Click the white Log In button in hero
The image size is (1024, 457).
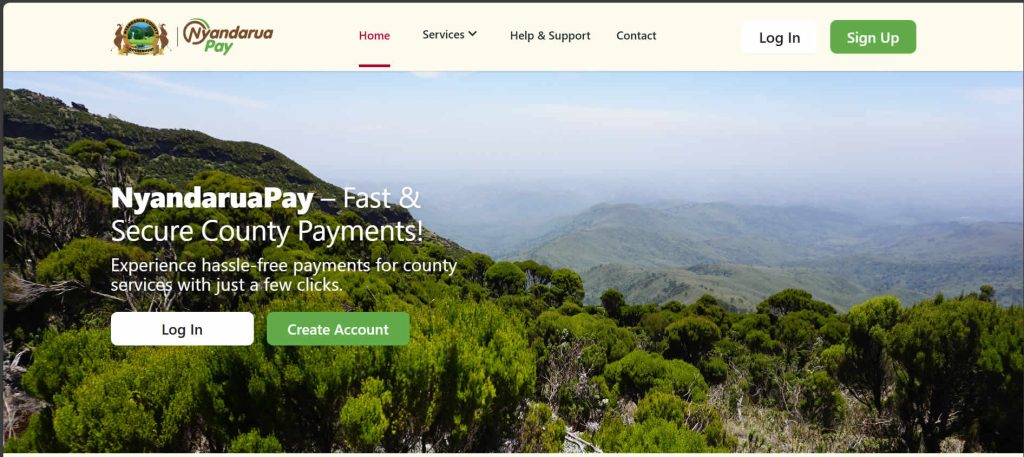tap(182, 329)
